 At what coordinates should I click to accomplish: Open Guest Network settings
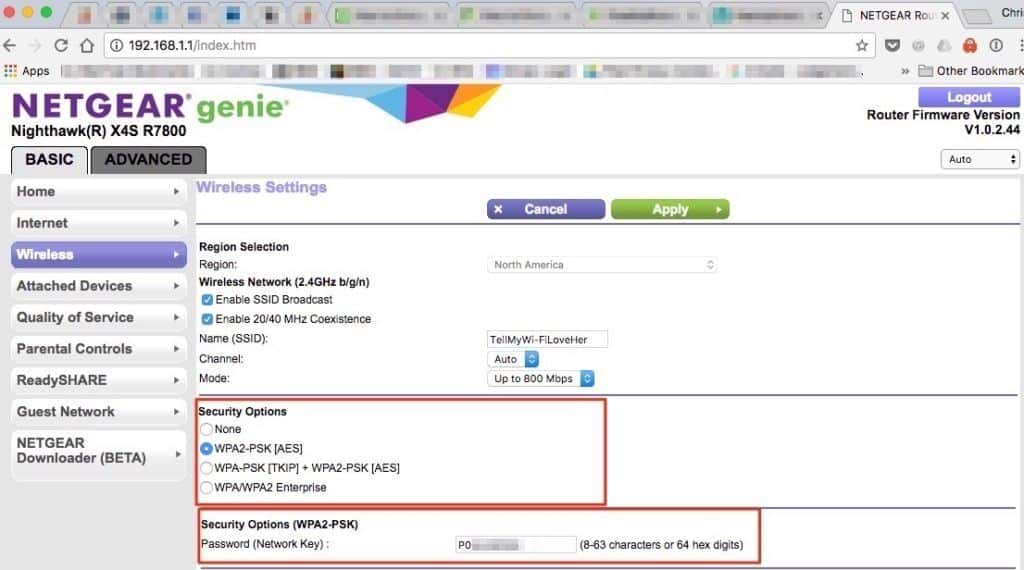(99, 411)
